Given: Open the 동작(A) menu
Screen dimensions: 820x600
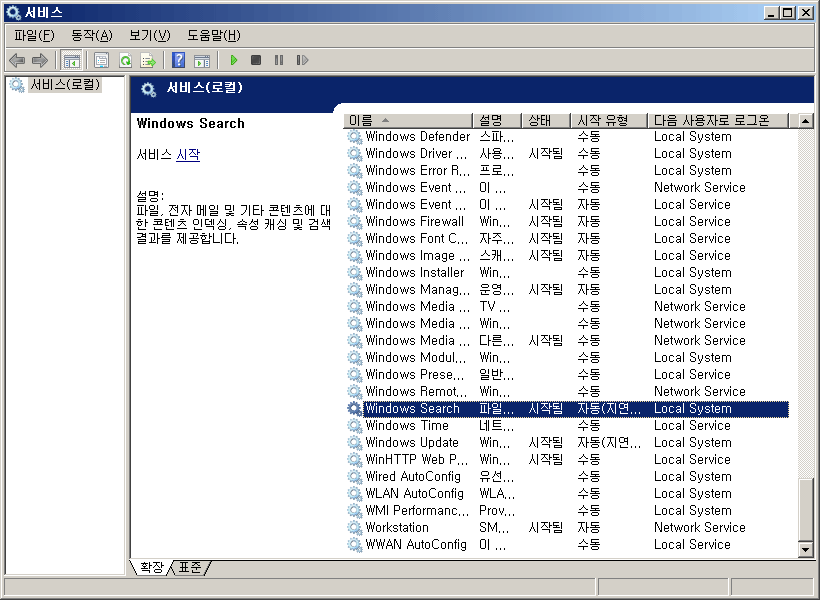Looking at the screenshot, I should click(x=92, y=36).
